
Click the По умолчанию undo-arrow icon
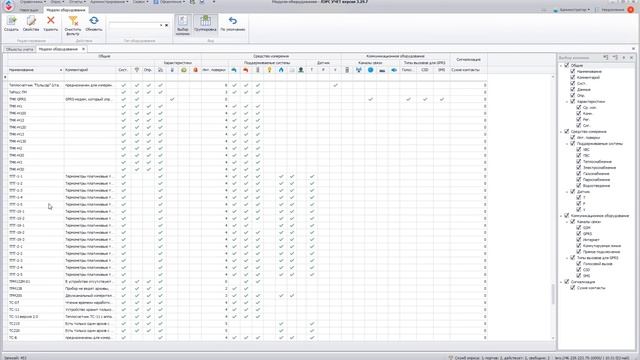pos(233,20)
